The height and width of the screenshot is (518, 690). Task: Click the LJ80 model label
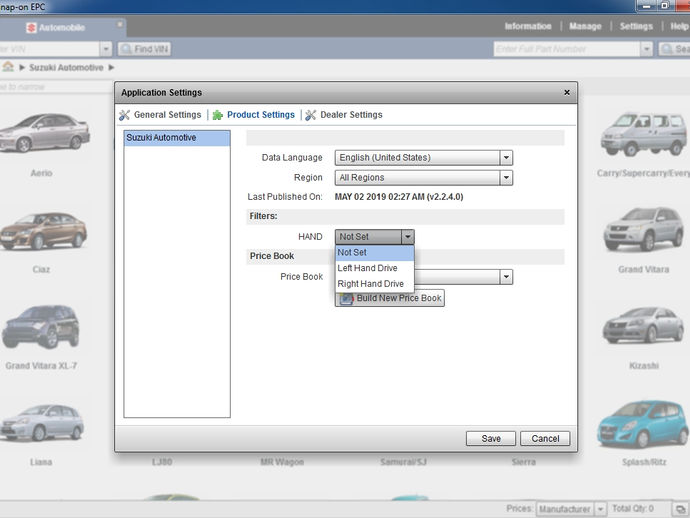coord(162,462)
